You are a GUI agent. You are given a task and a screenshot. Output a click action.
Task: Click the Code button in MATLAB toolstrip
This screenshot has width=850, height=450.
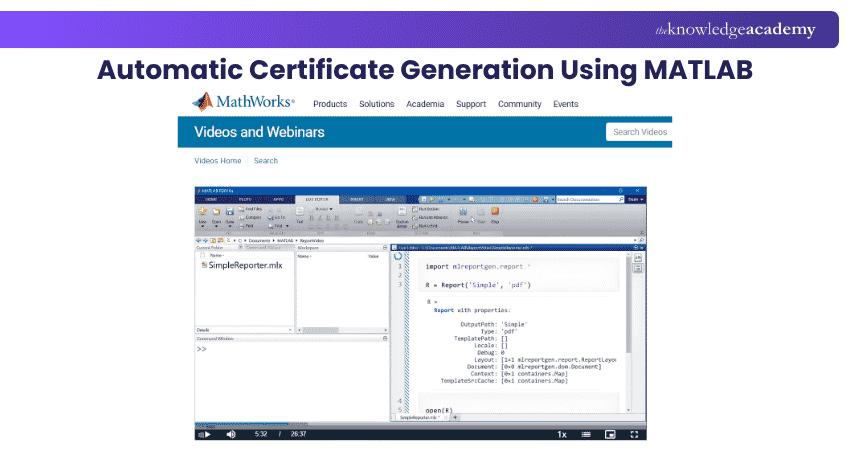tap(358, 215)
